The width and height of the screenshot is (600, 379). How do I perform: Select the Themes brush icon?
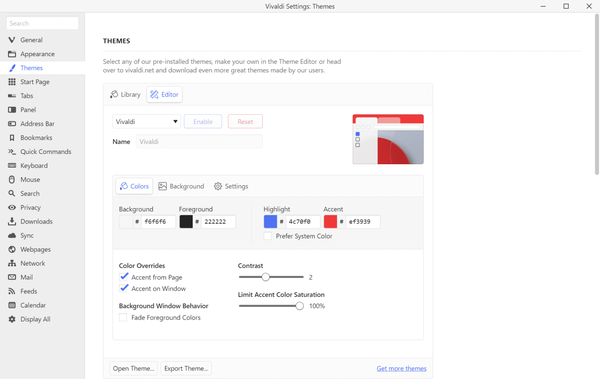click(12, 68)
